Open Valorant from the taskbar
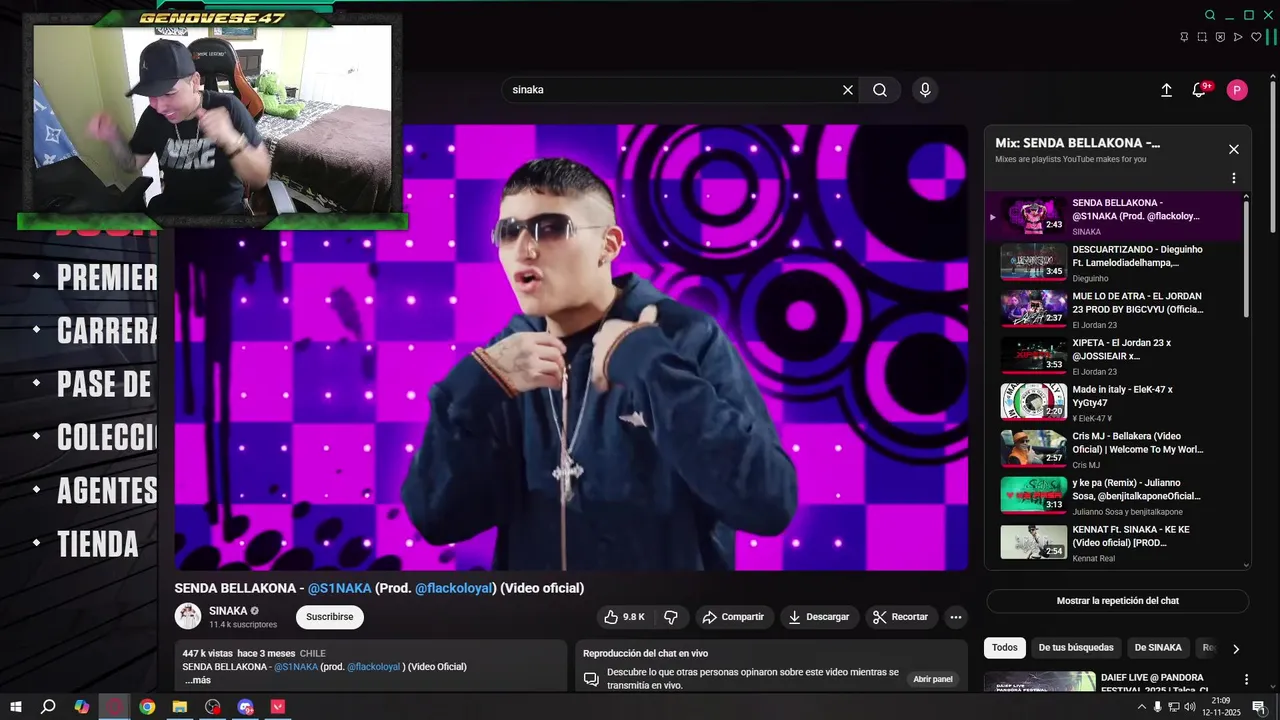The width and height of the screenshot is (1280, 720). [278, 707]
